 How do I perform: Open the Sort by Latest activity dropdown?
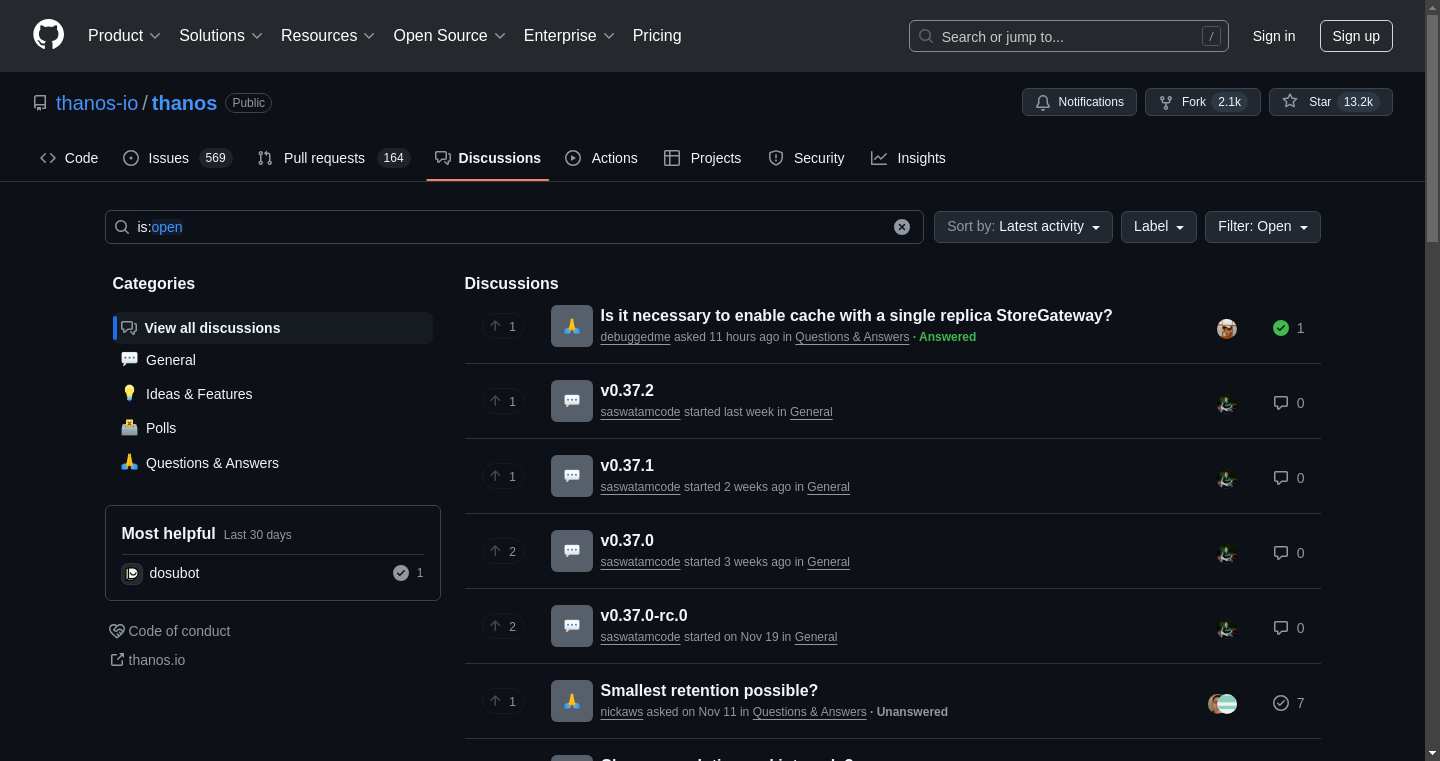tap(1023, 227)
